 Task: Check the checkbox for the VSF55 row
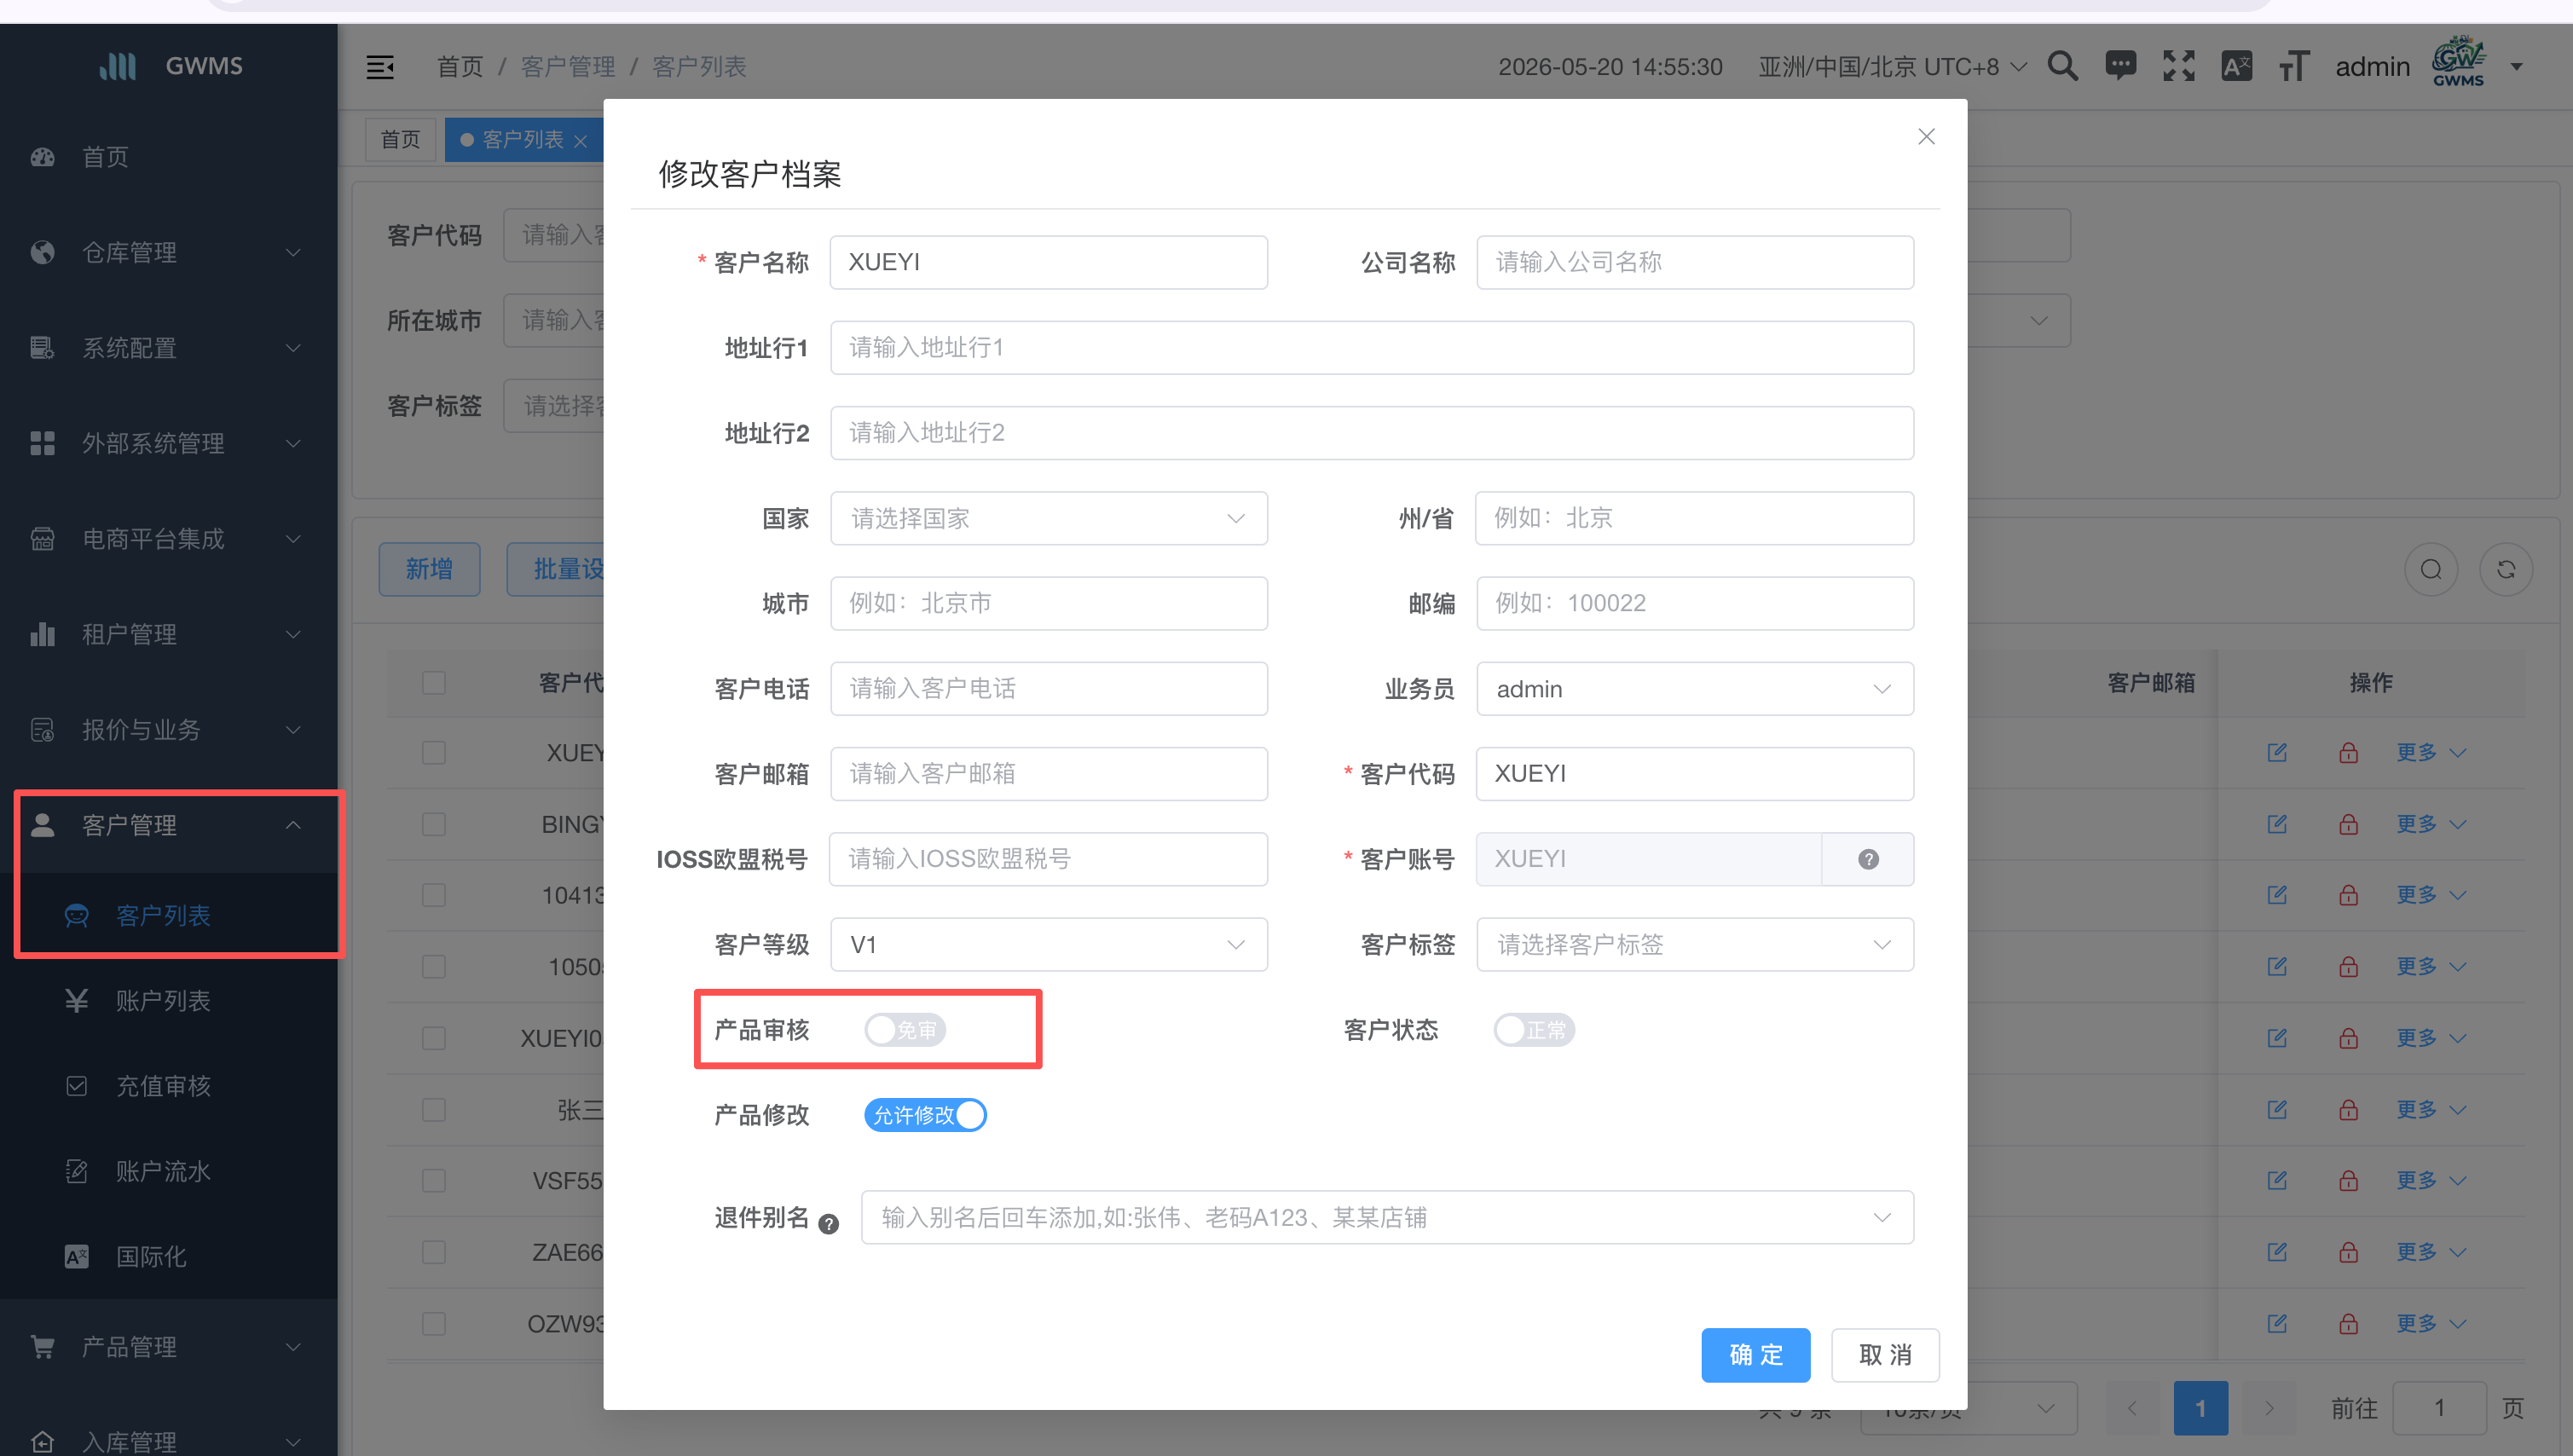tap(433, 1181)
